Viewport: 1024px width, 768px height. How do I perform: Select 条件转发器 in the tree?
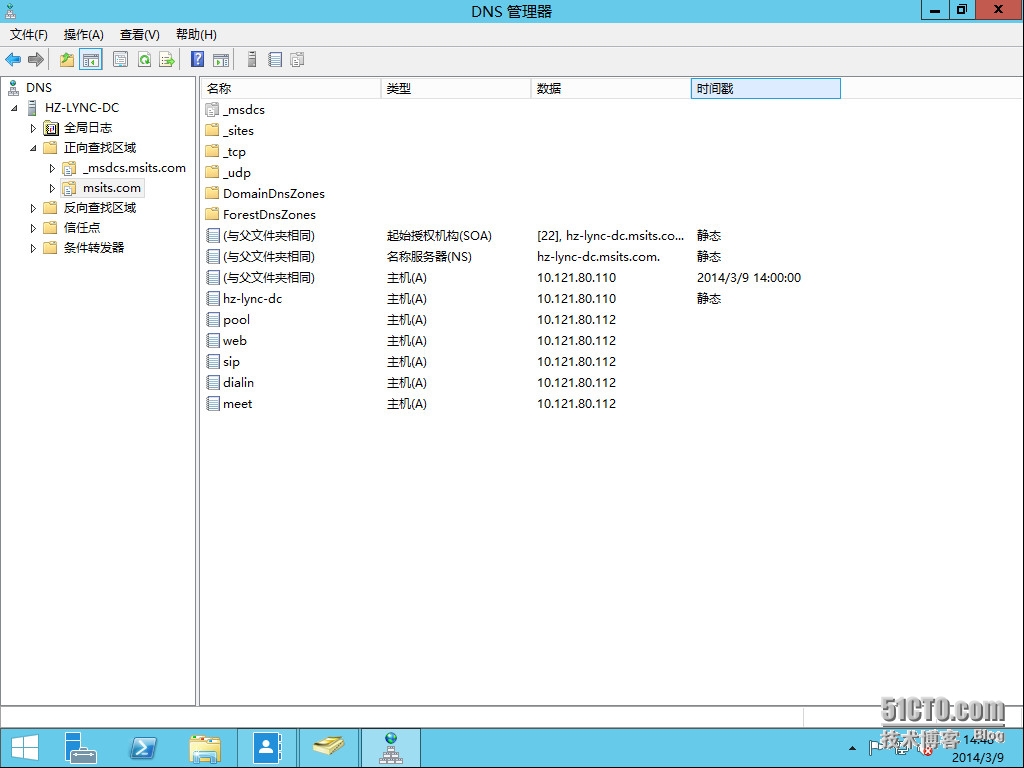[94, 248]
